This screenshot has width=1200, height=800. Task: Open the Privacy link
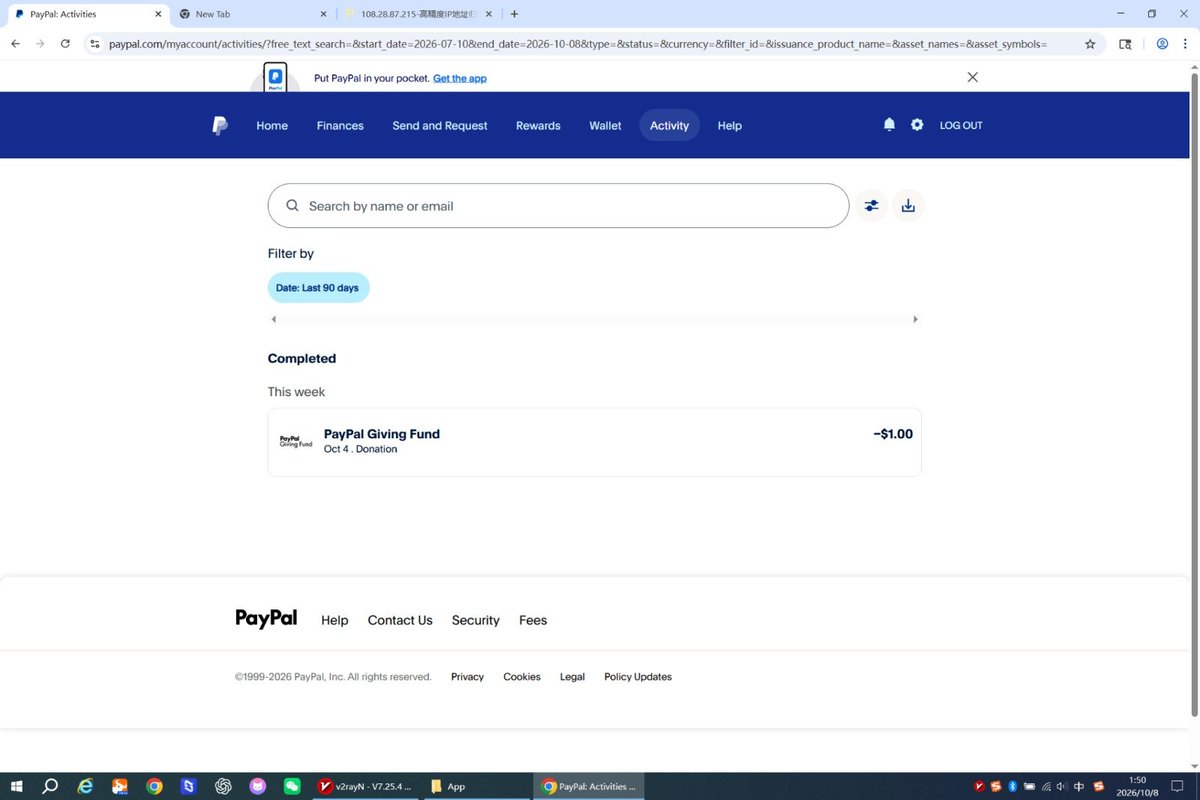(467, 677)
